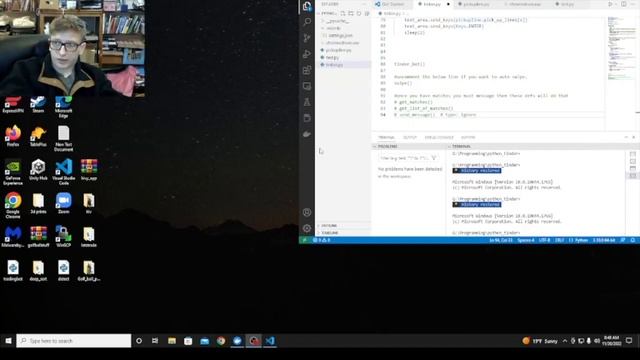
Task: Collapse all folders in the Explorer
Action: tap(367, 13)
